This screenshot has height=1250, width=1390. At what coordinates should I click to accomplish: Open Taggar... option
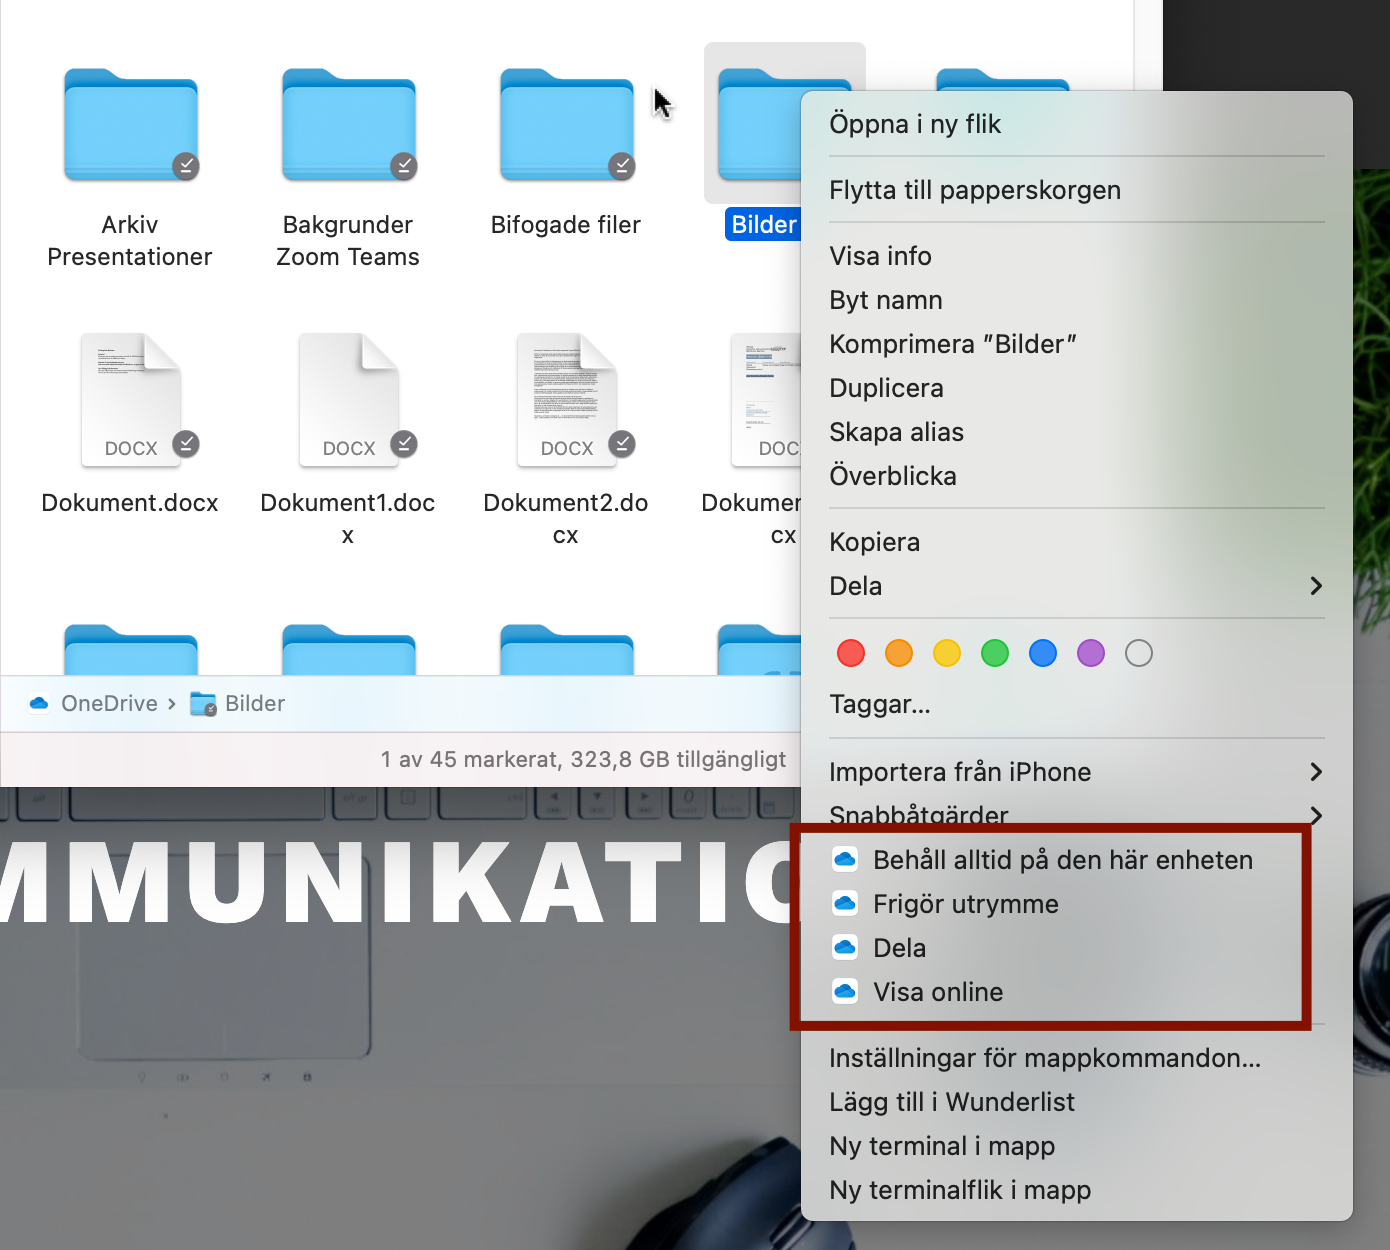point(879,704)
